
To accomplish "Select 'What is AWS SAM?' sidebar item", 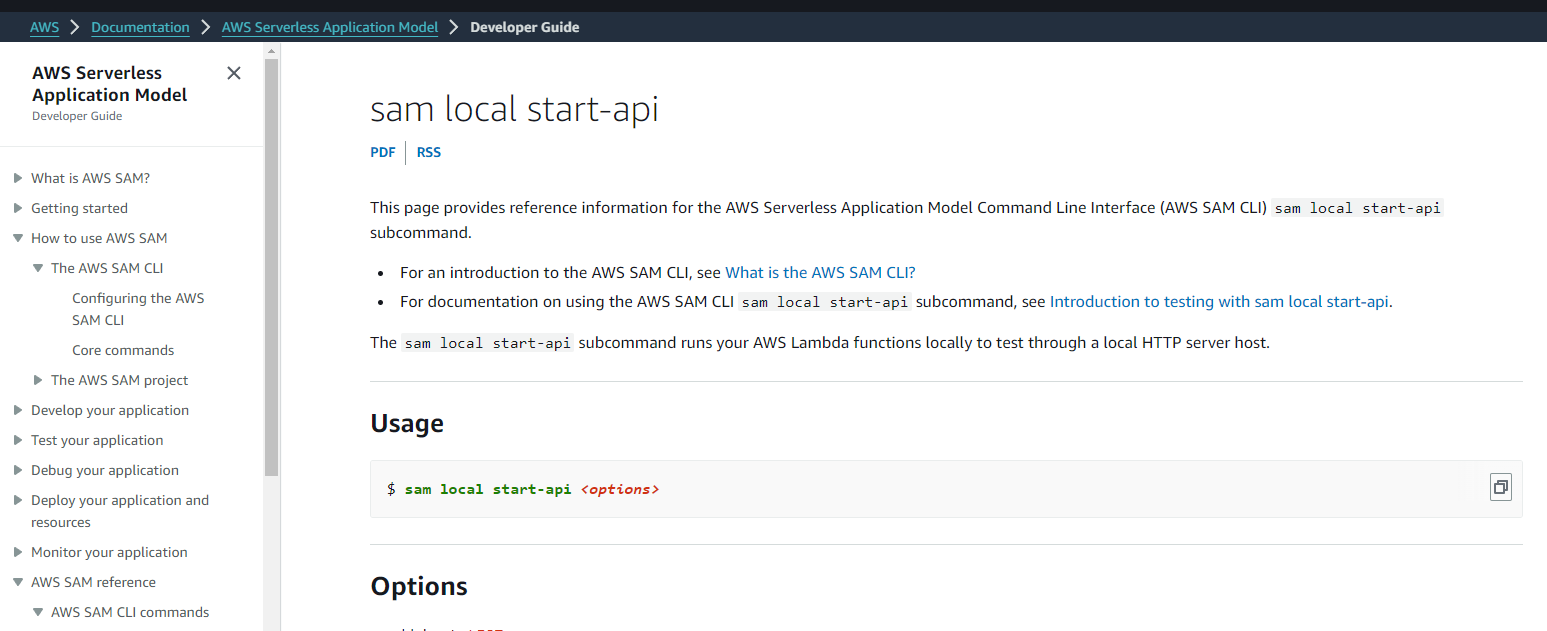I will click(x=90, y=178).
